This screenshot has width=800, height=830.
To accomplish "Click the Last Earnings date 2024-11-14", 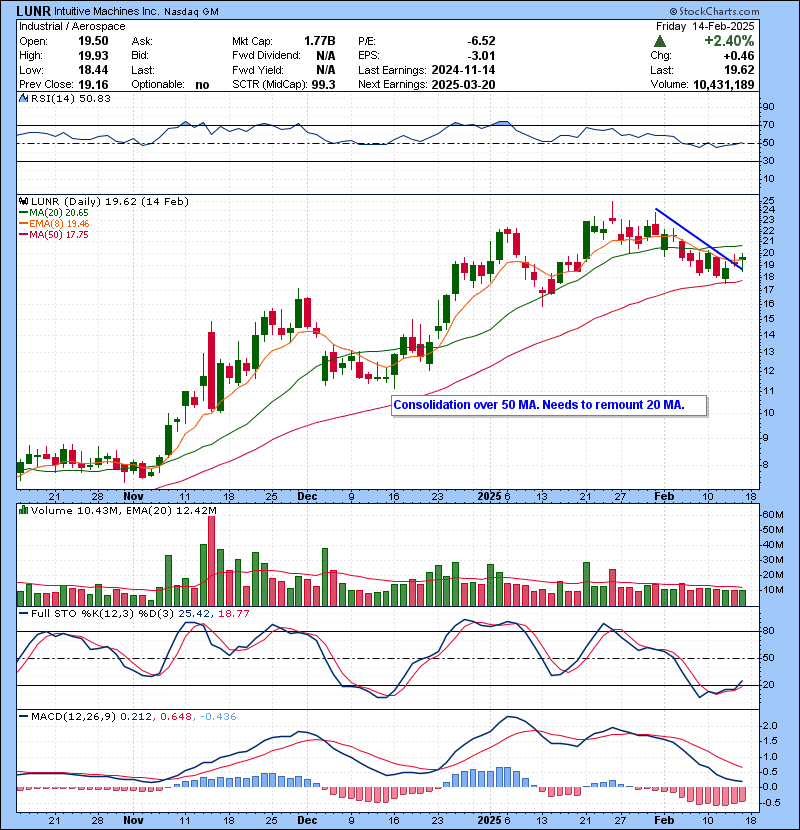I will (463, 70).
